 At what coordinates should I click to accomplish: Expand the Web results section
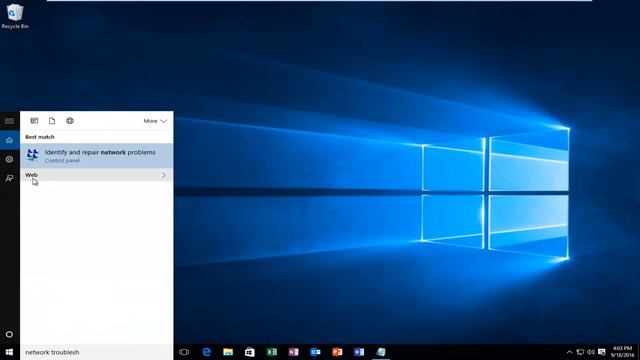[x=97, y=175]
